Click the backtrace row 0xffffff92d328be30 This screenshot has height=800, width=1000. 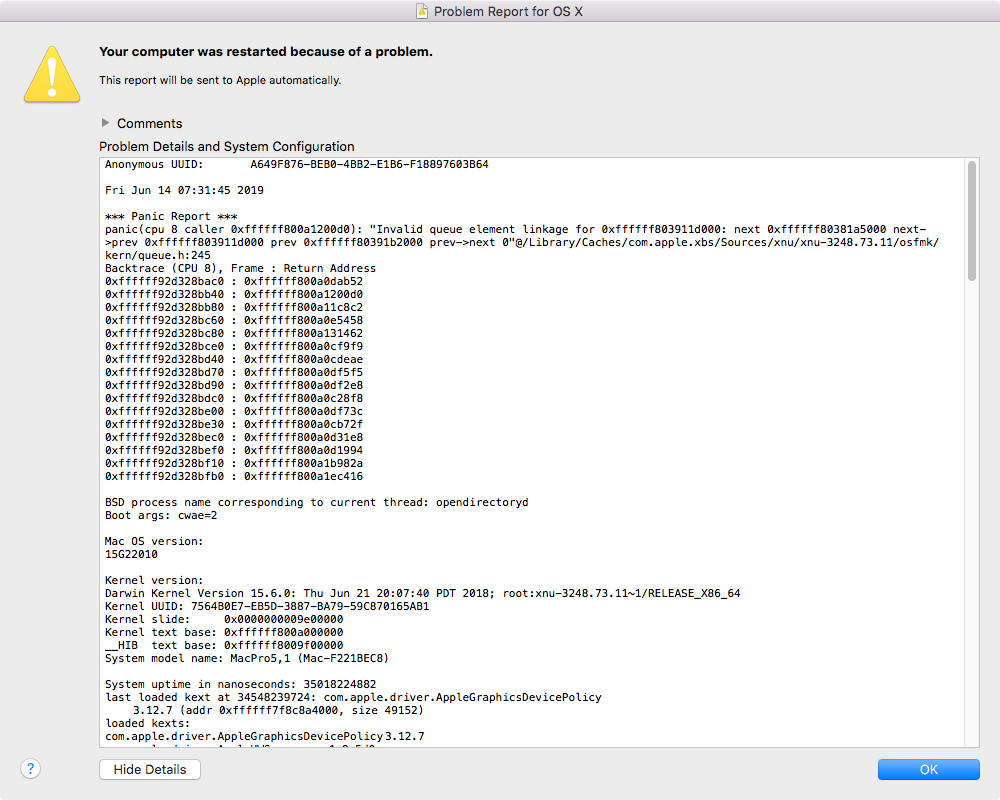pos(234,424)
